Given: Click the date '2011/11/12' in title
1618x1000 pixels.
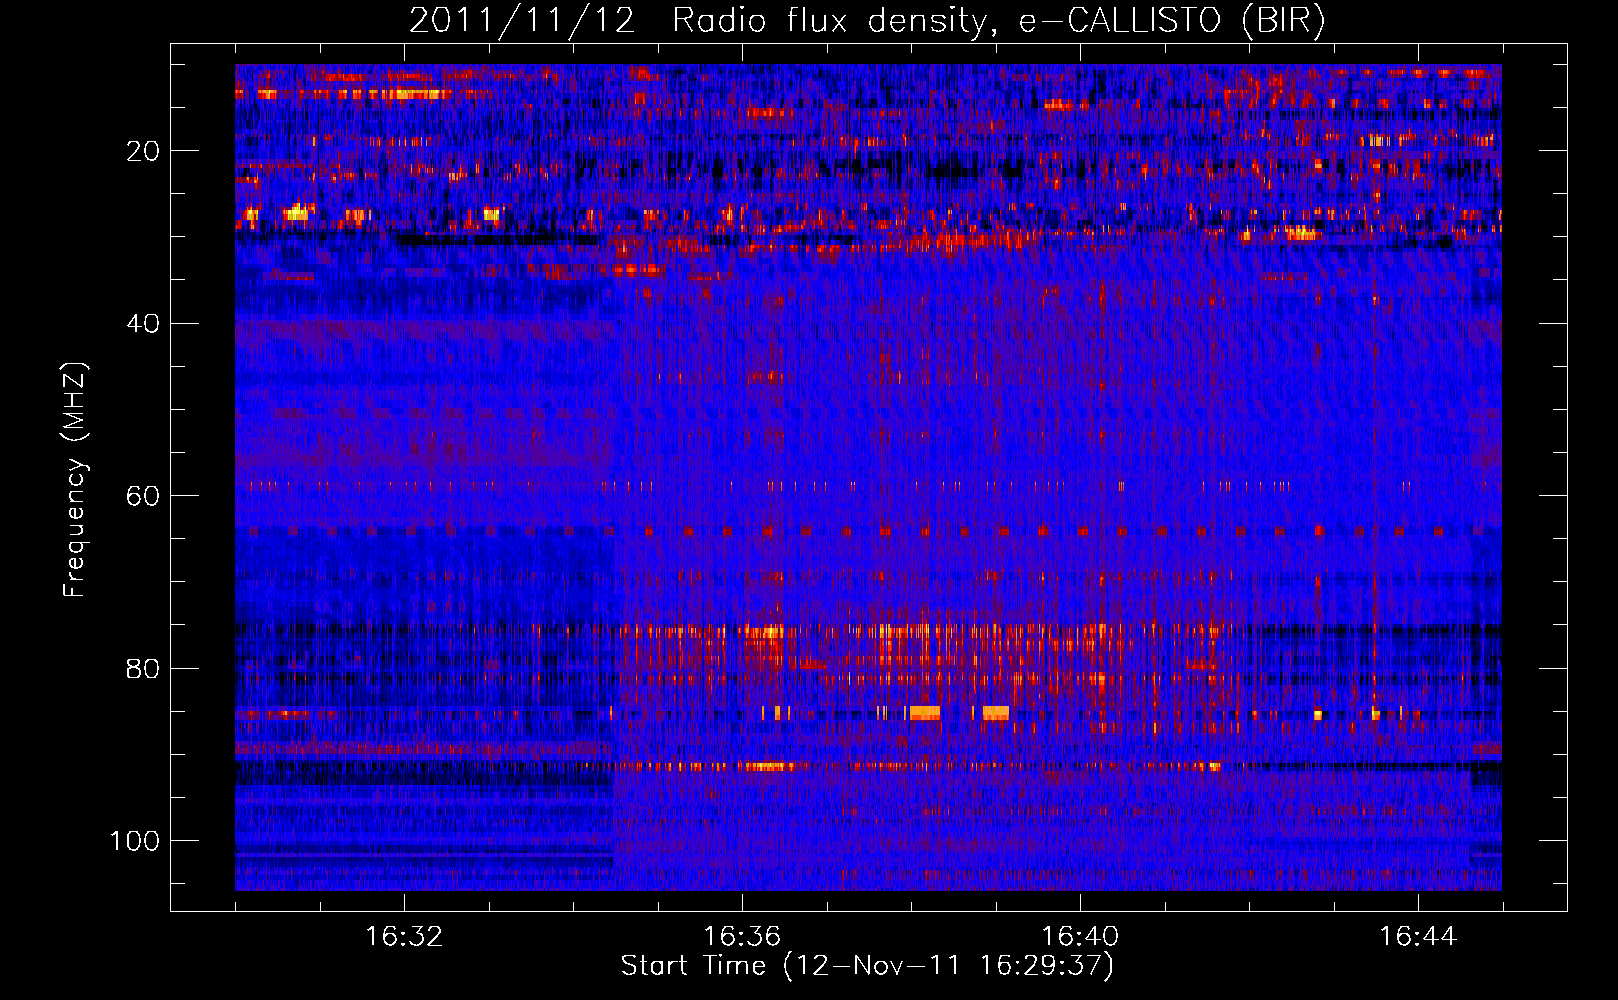Looking at the screenshot, I should click(522, 21).
